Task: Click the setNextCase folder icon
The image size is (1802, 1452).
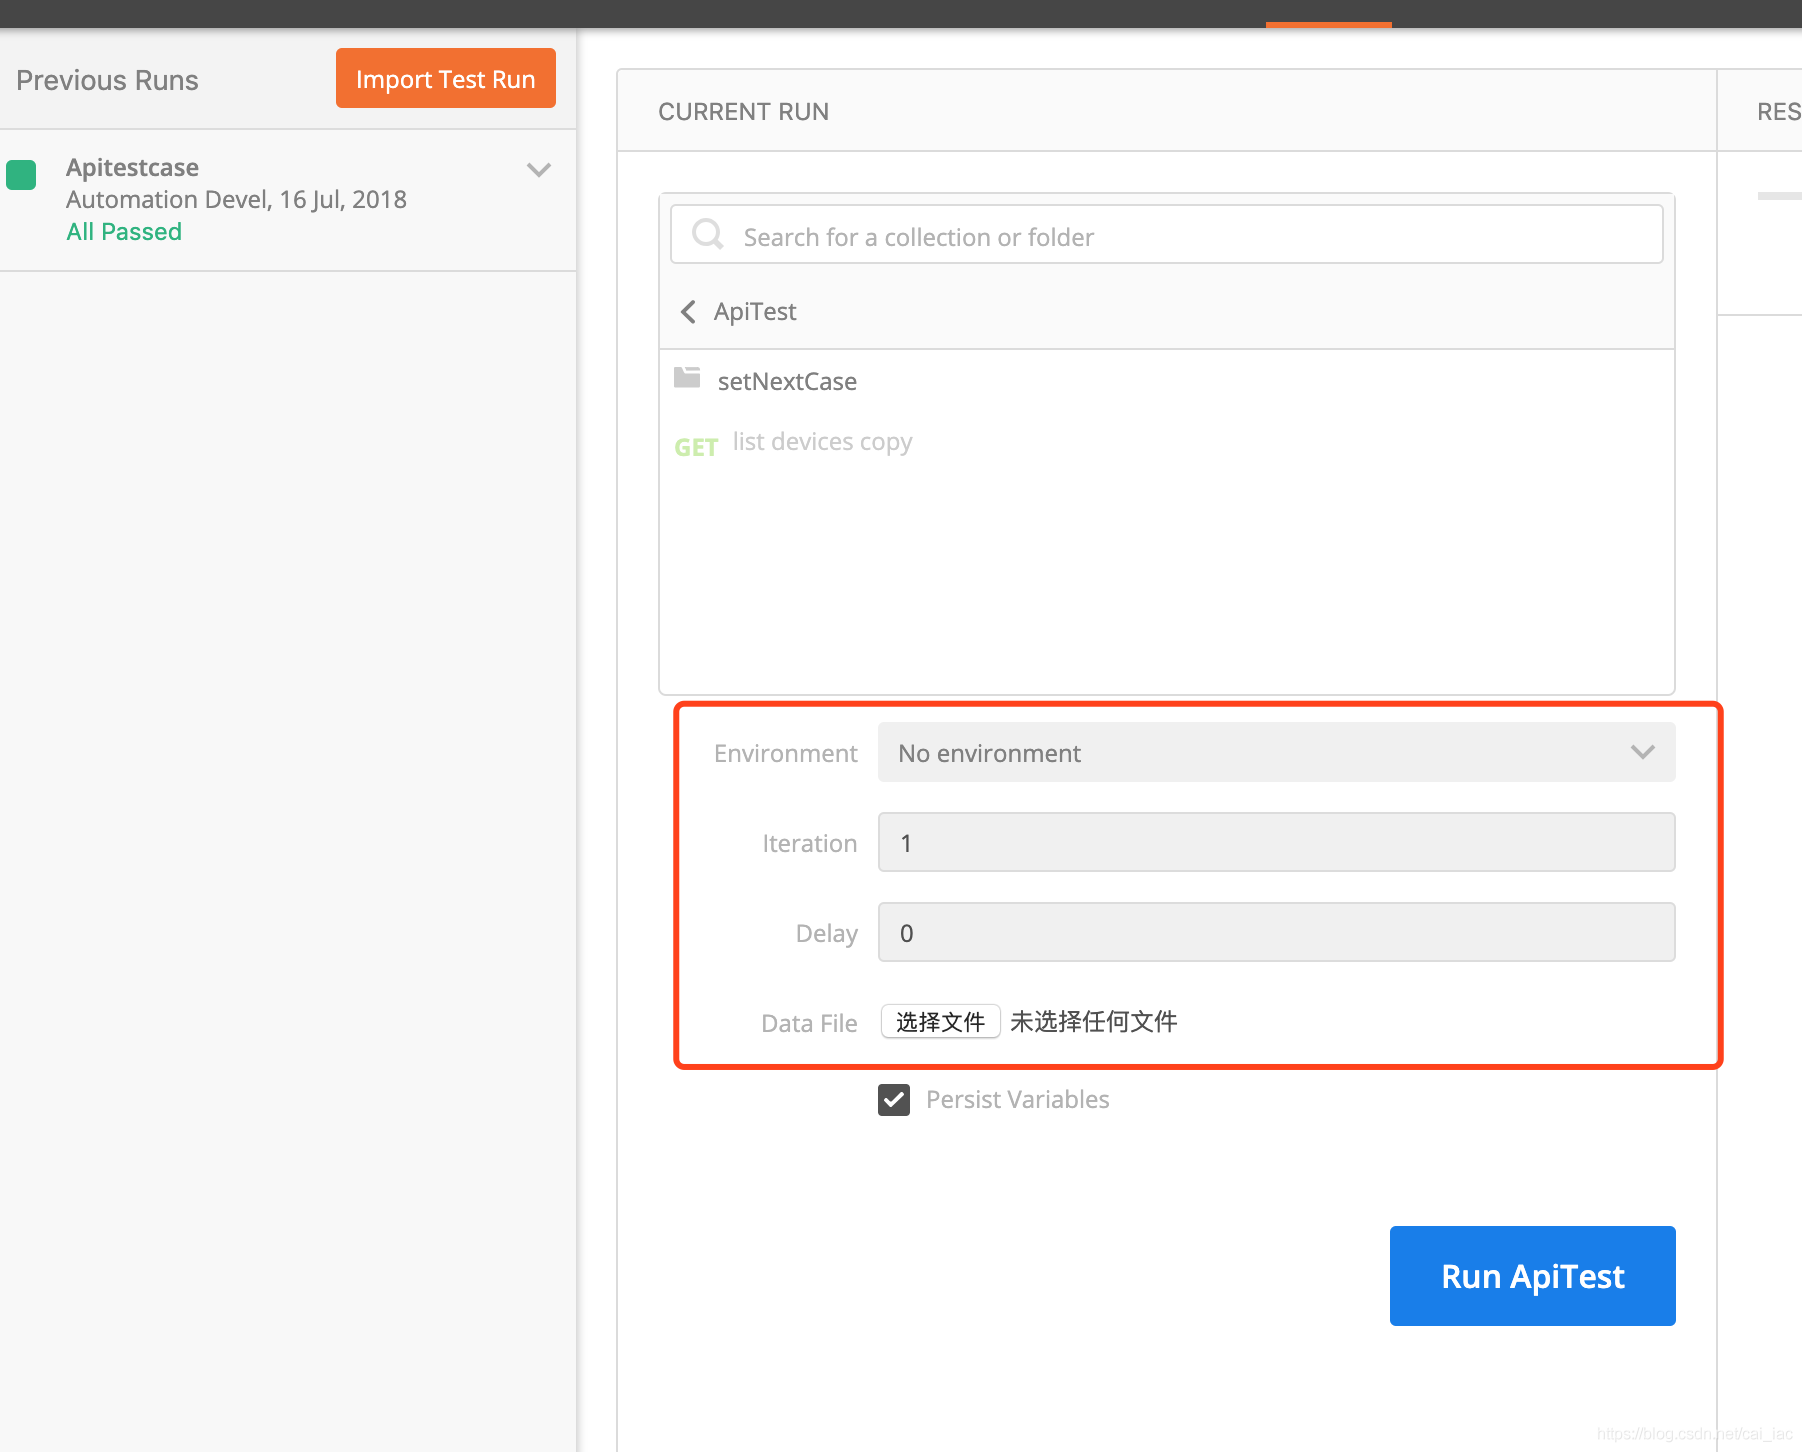Action: click(687, 378)
